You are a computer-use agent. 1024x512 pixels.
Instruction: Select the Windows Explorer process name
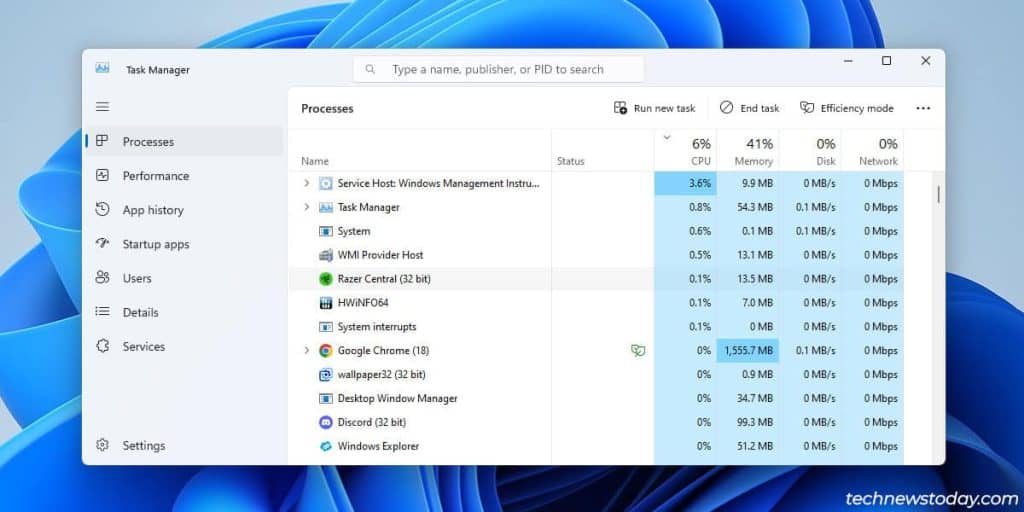click(378, 446)
